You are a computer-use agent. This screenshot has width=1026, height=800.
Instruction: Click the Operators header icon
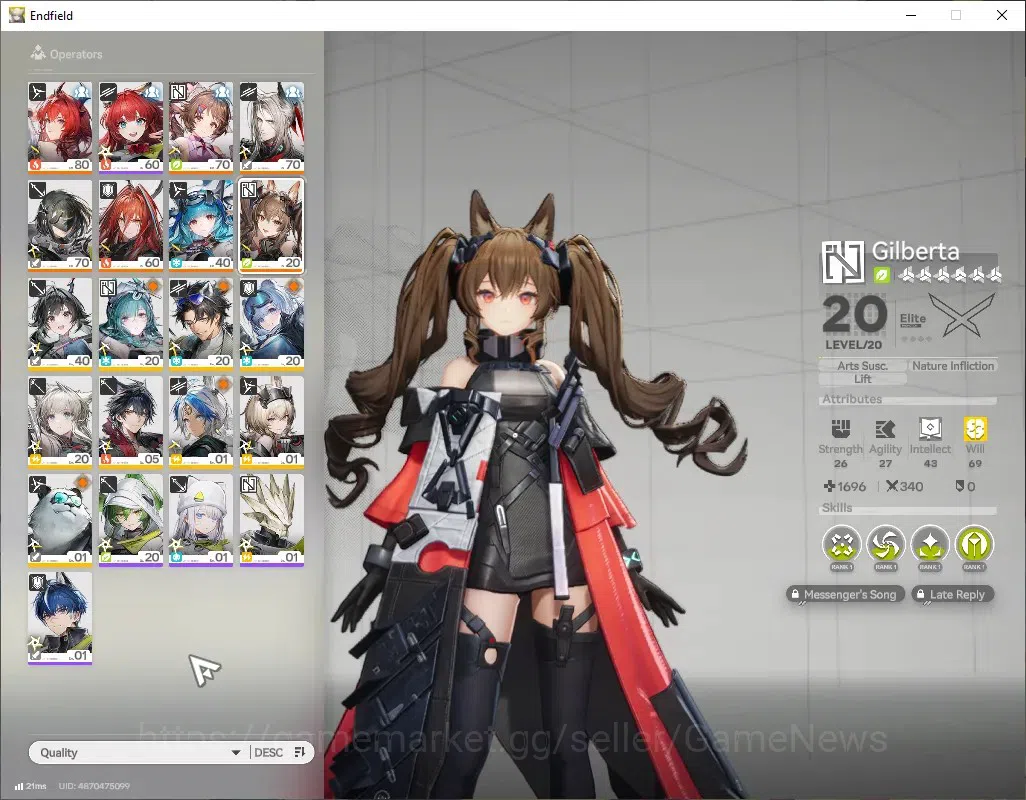(38, 53)
